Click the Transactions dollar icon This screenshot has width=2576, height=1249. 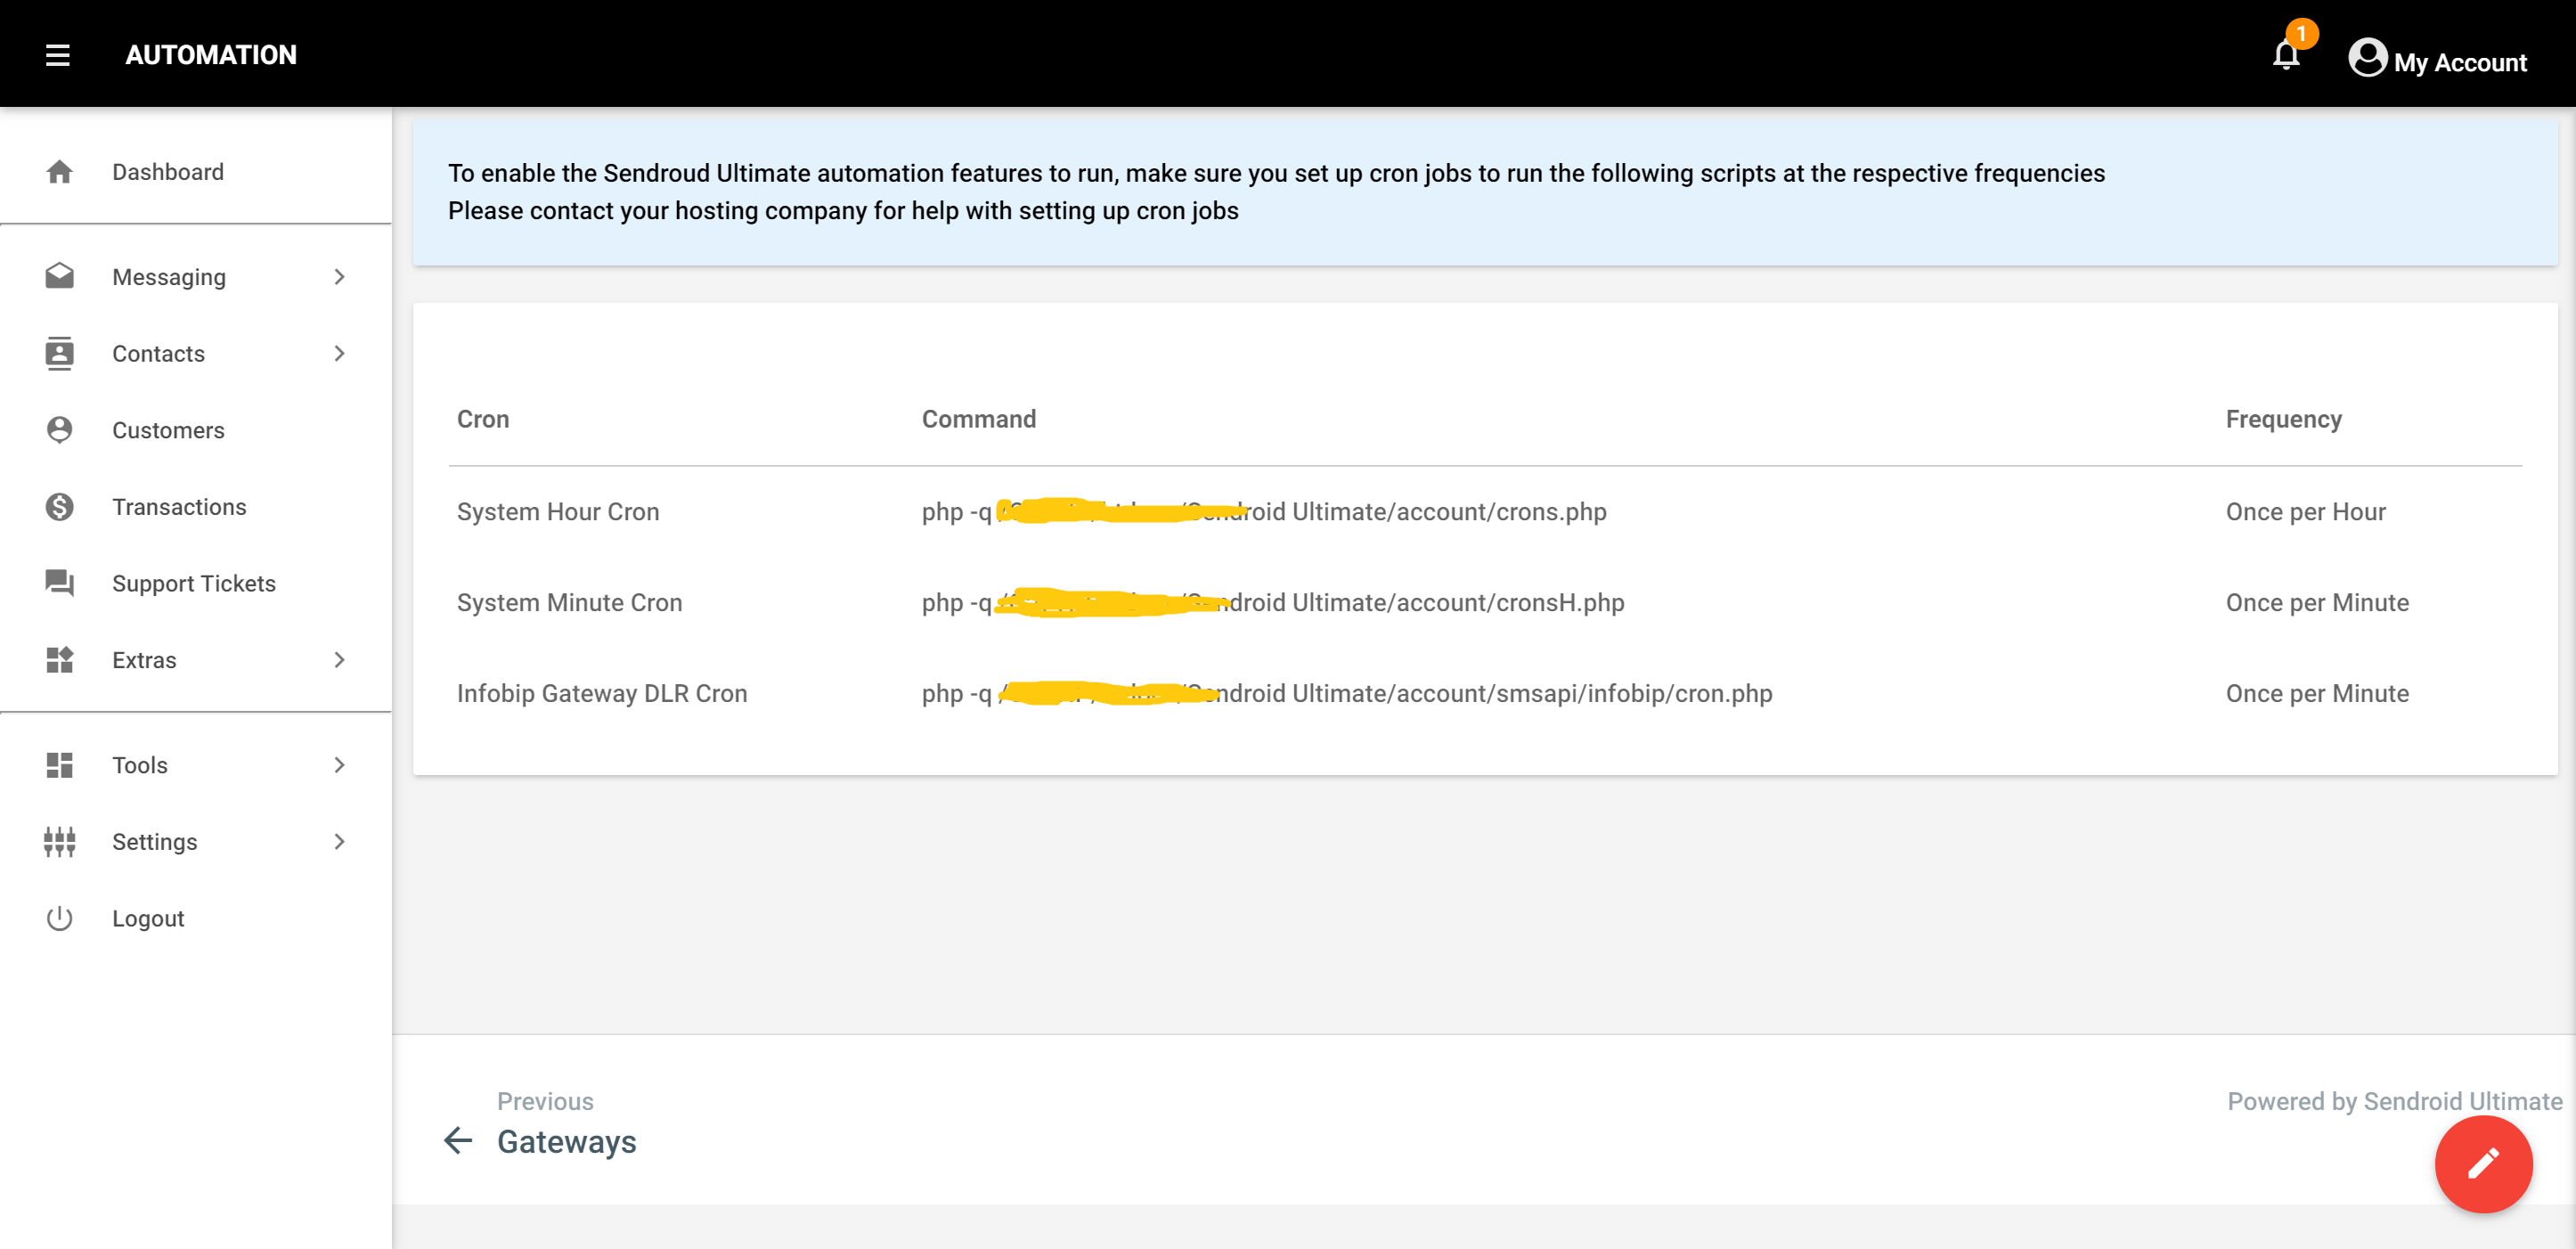click(x=59, y=507)
